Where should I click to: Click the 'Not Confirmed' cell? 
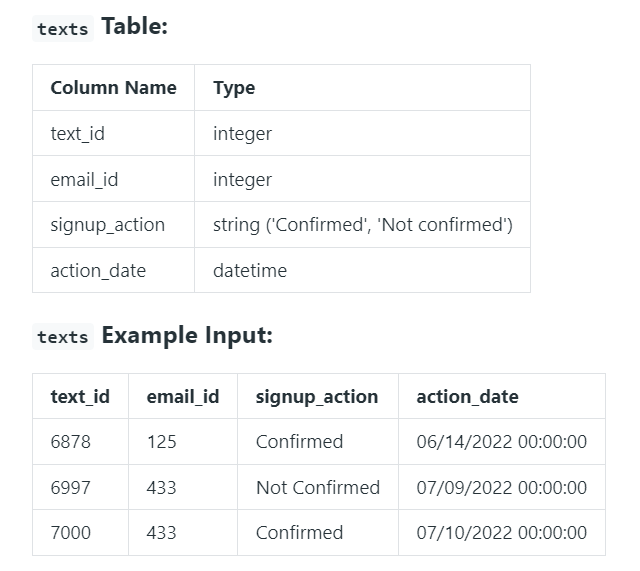point(318,487)
